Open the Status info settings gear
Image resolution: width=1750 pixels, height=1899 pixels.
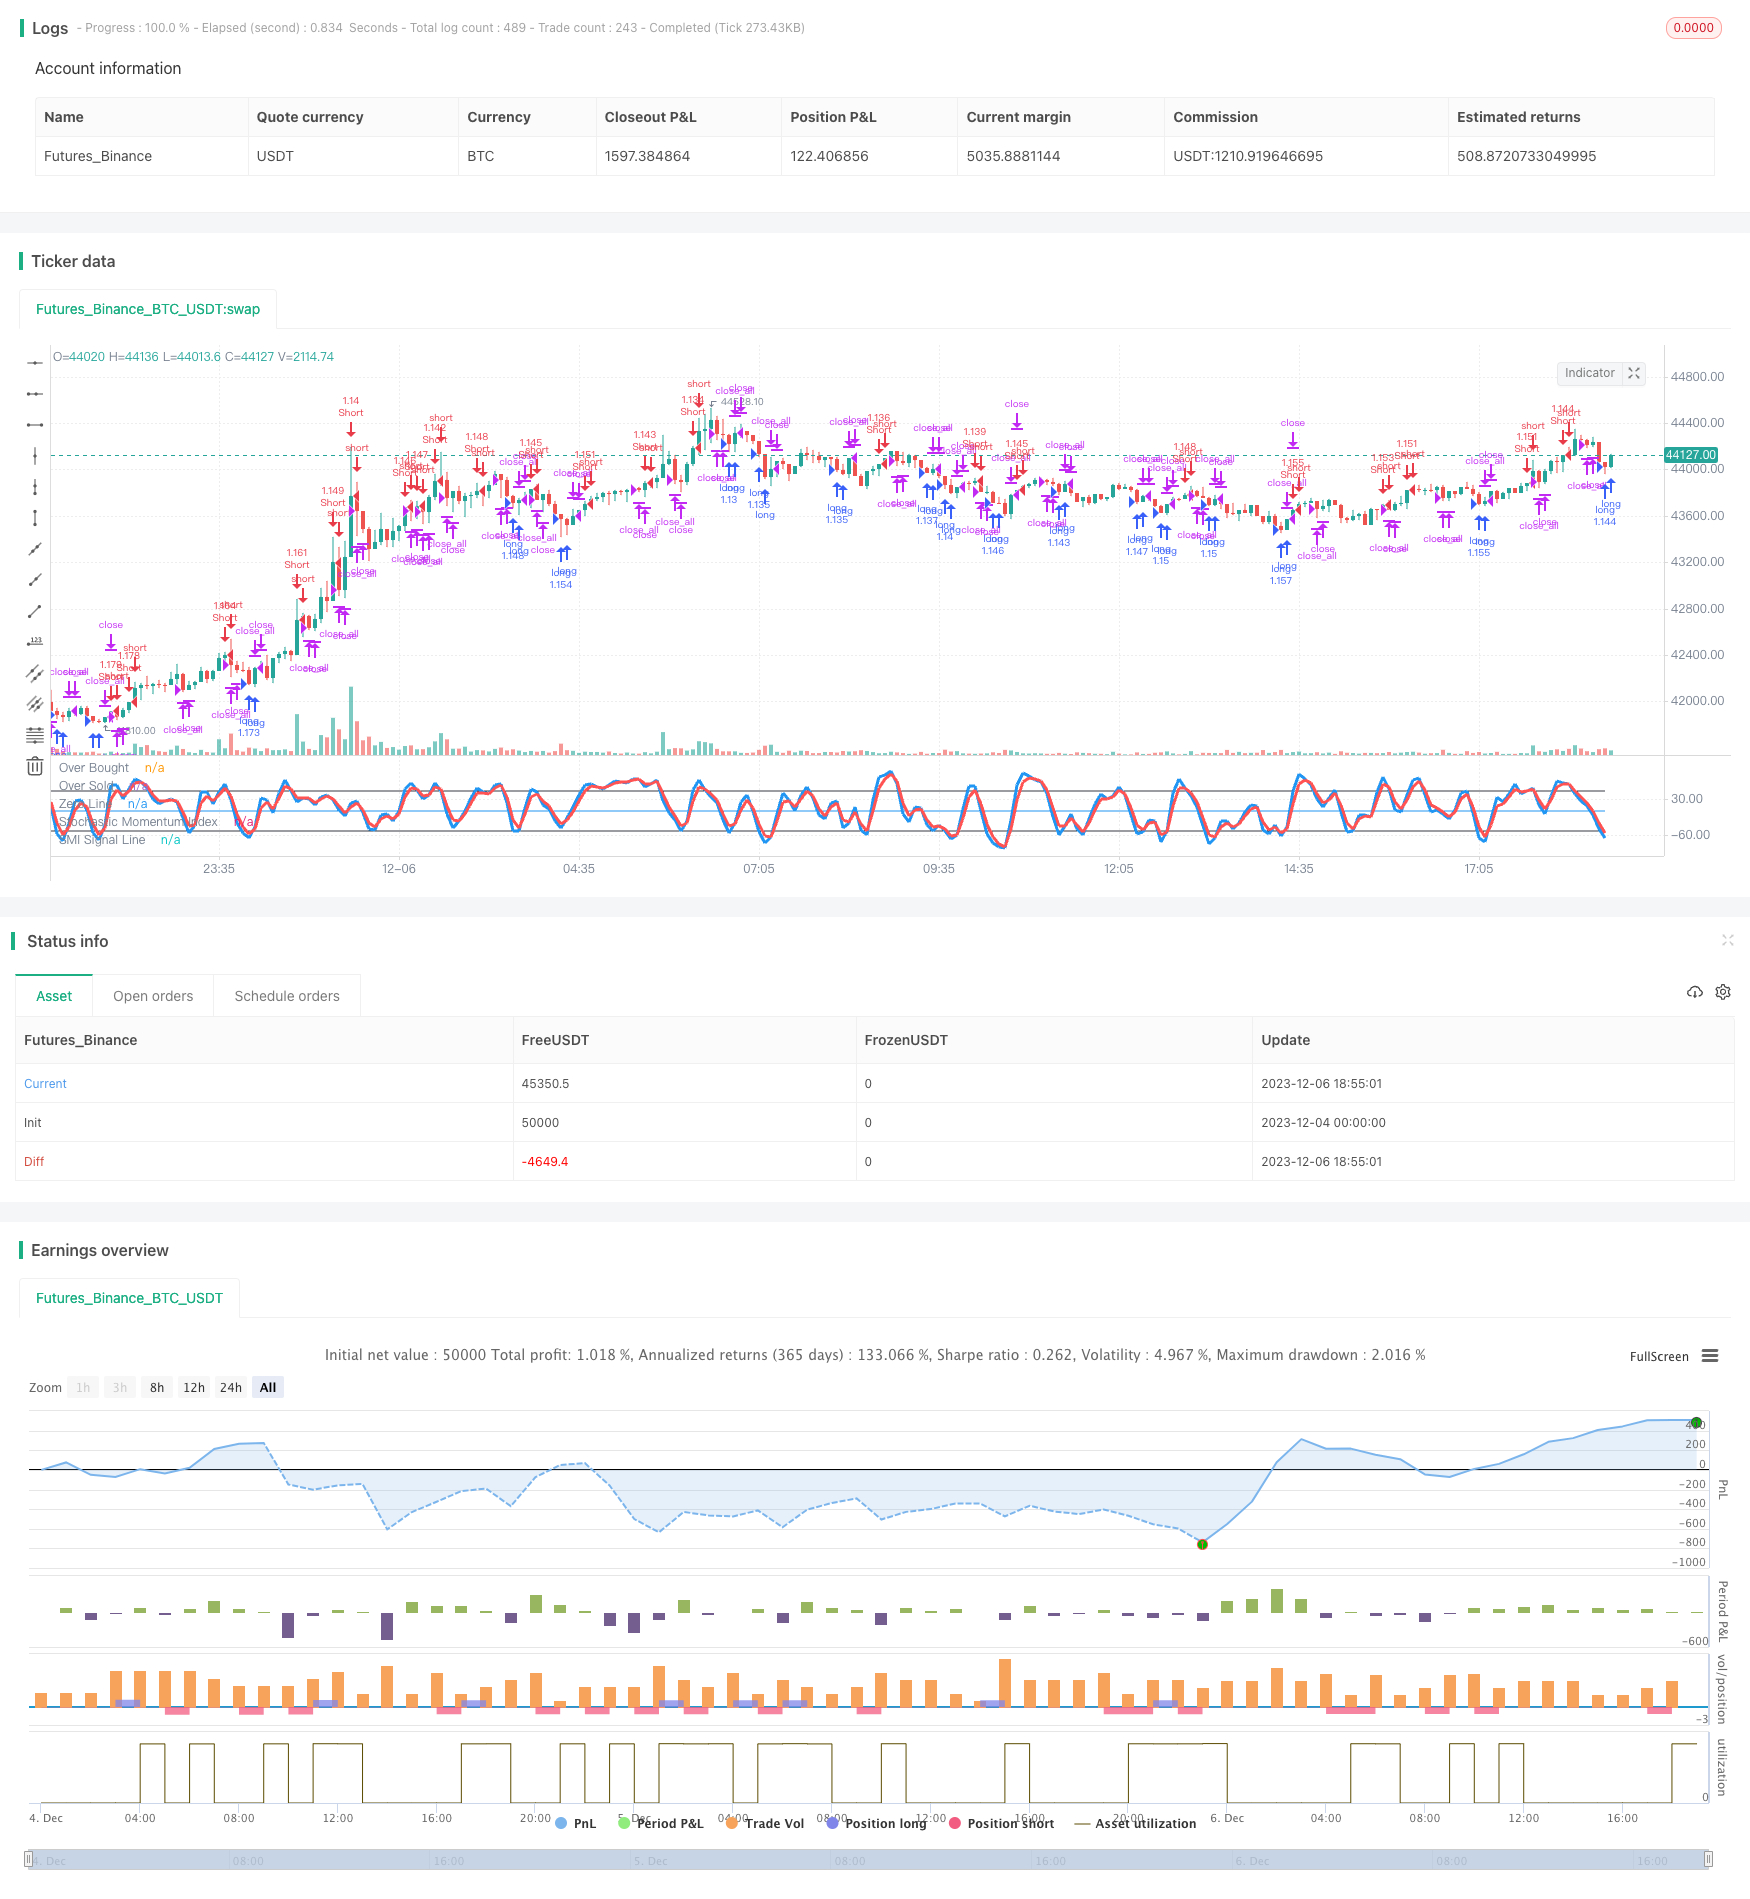(x=1723, y=992)
